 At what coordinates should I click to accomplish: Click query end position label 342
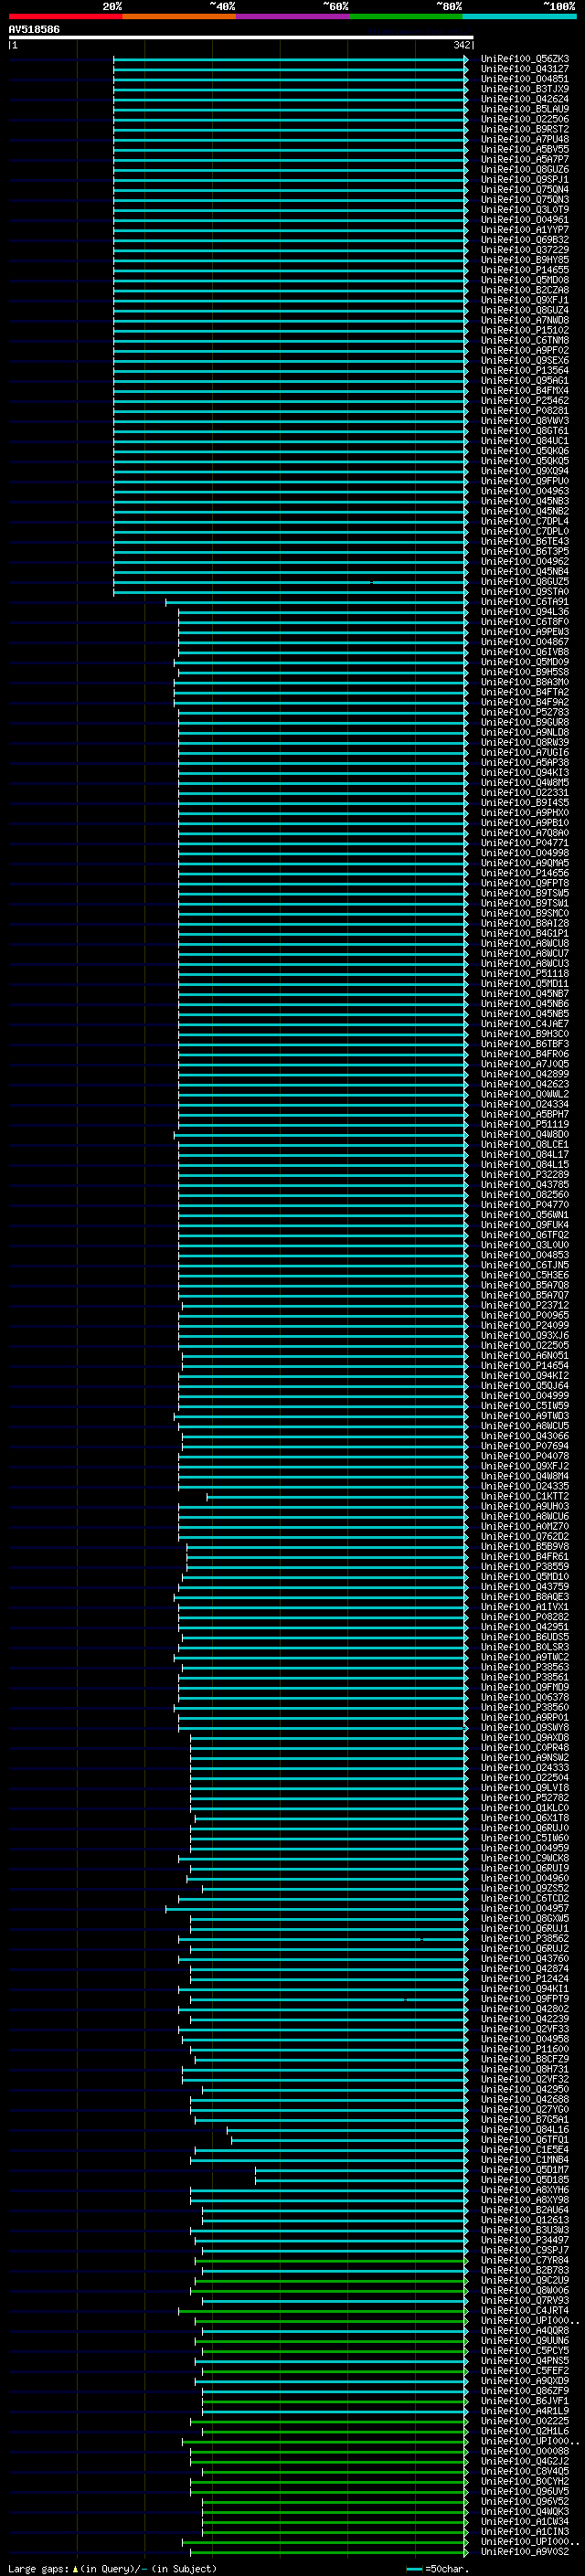pos(461,45)
